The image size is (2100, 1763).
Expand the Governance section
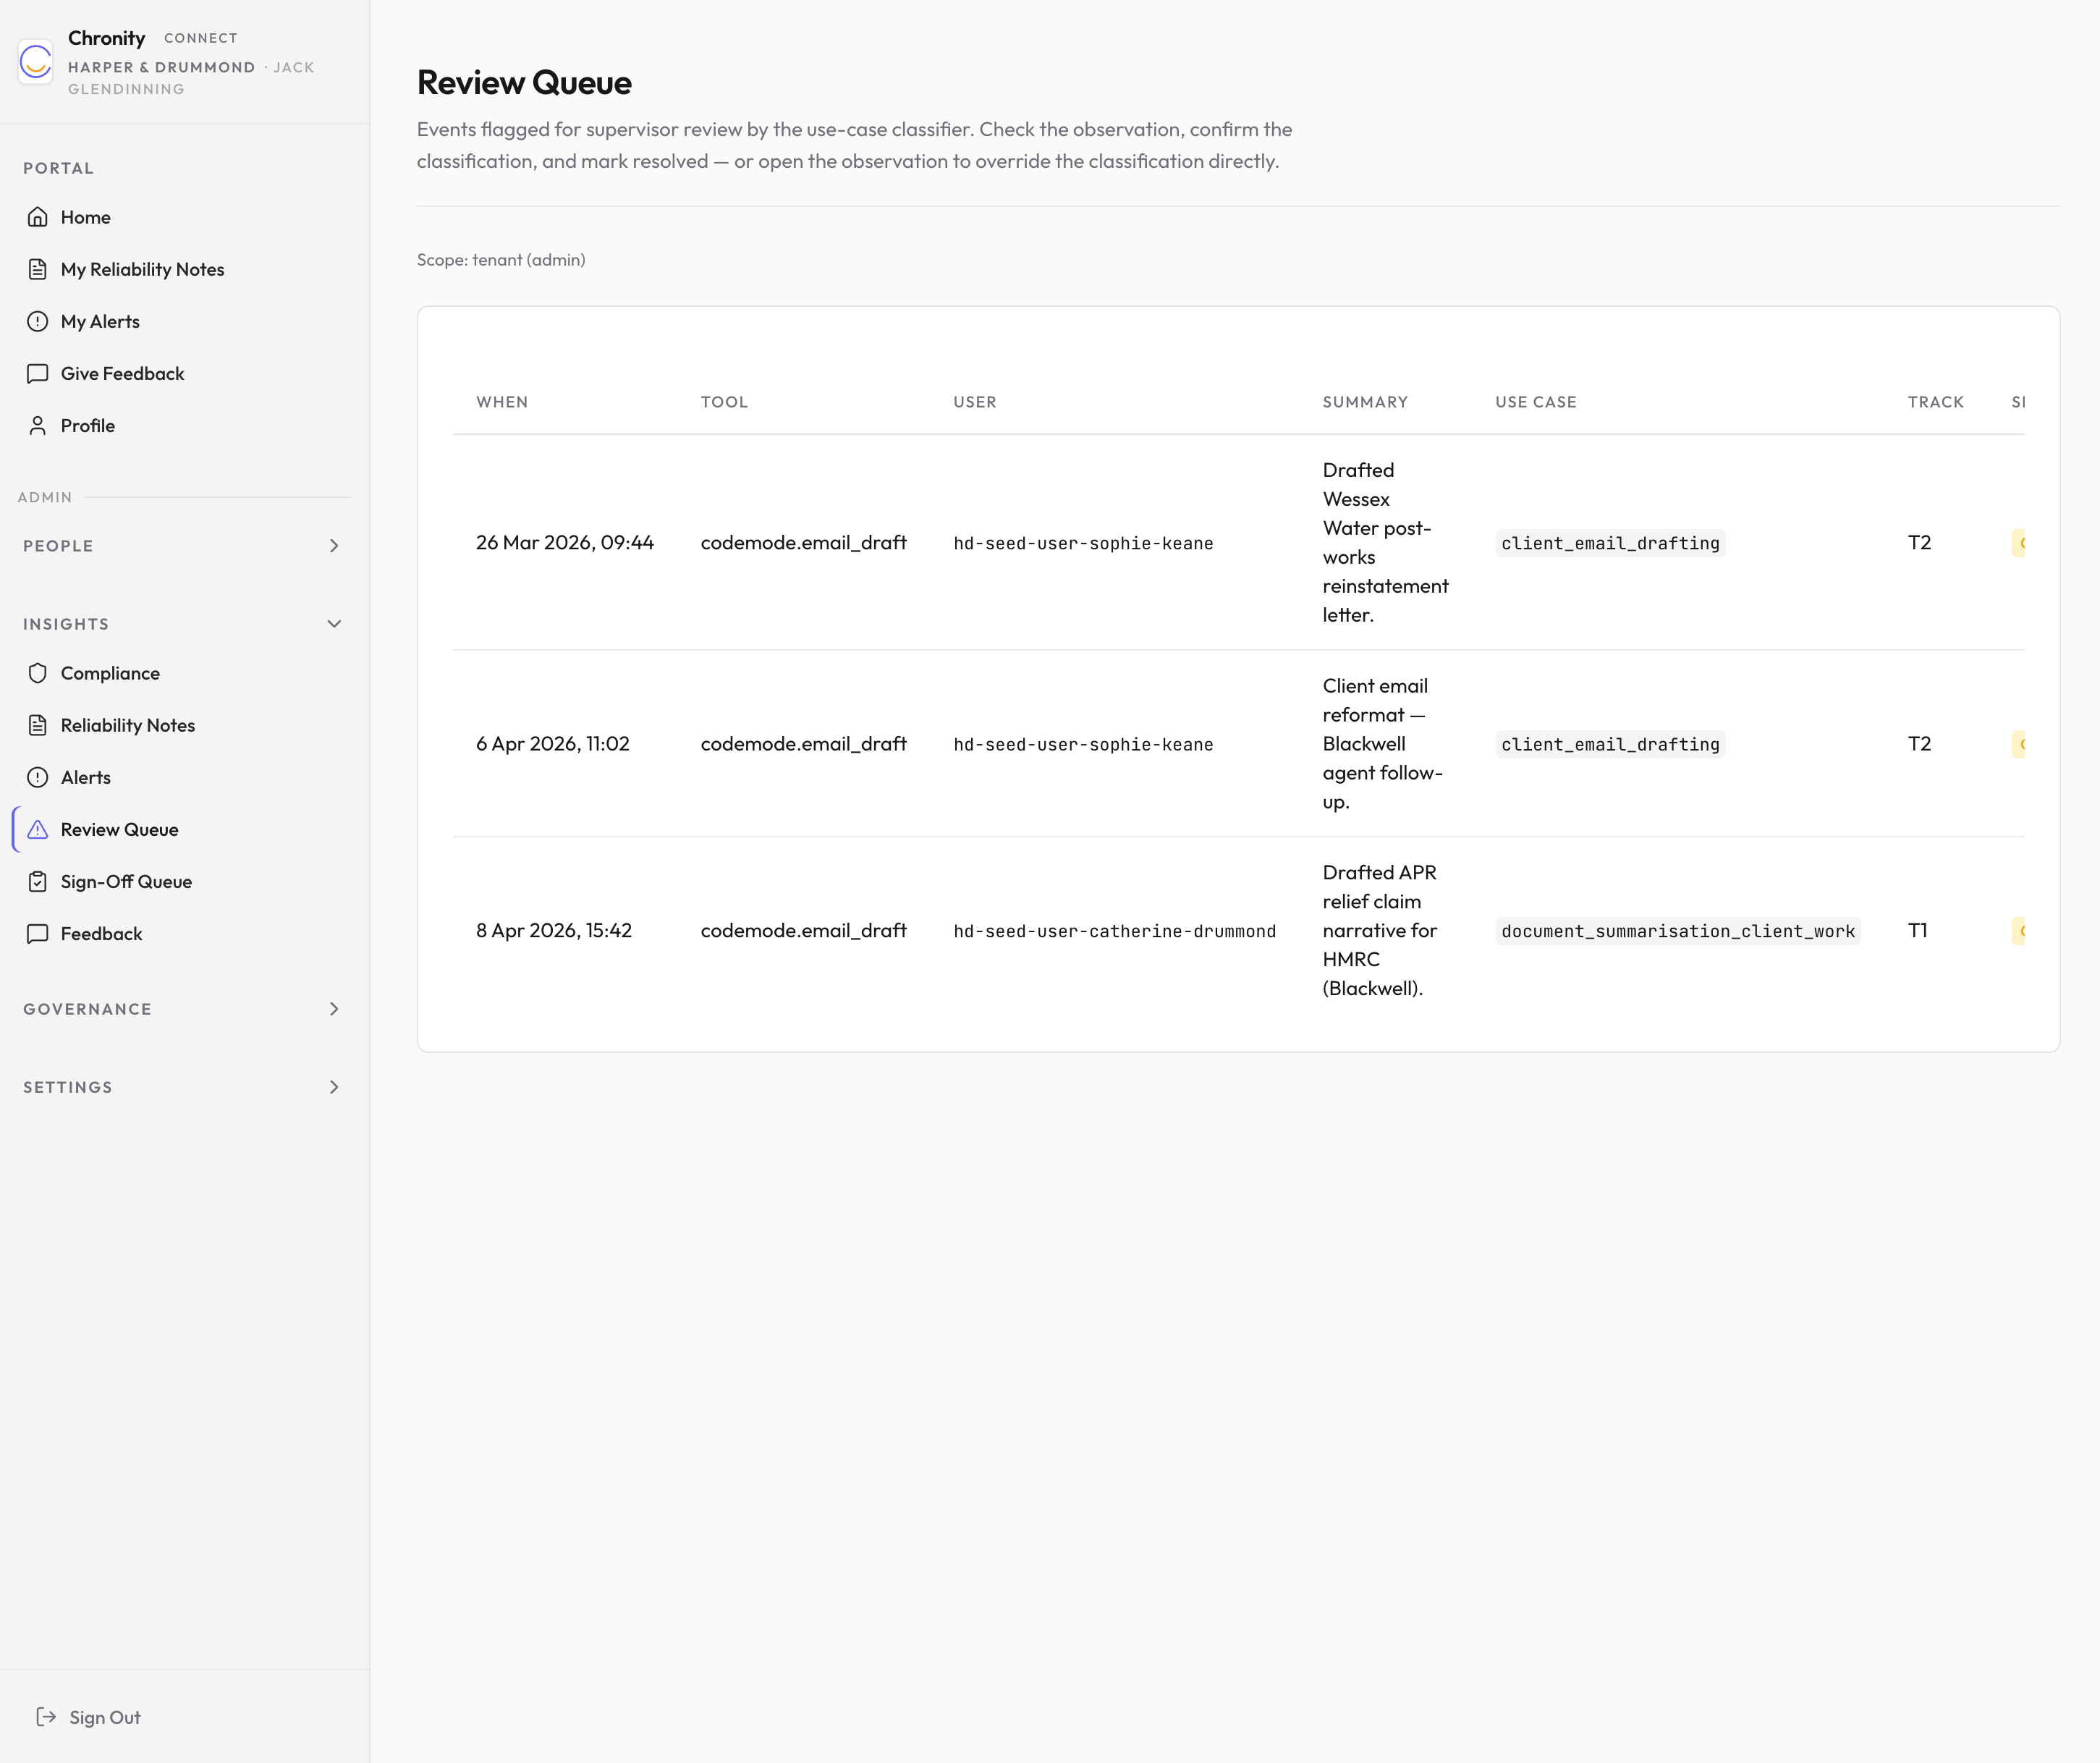pos(334,1009)
